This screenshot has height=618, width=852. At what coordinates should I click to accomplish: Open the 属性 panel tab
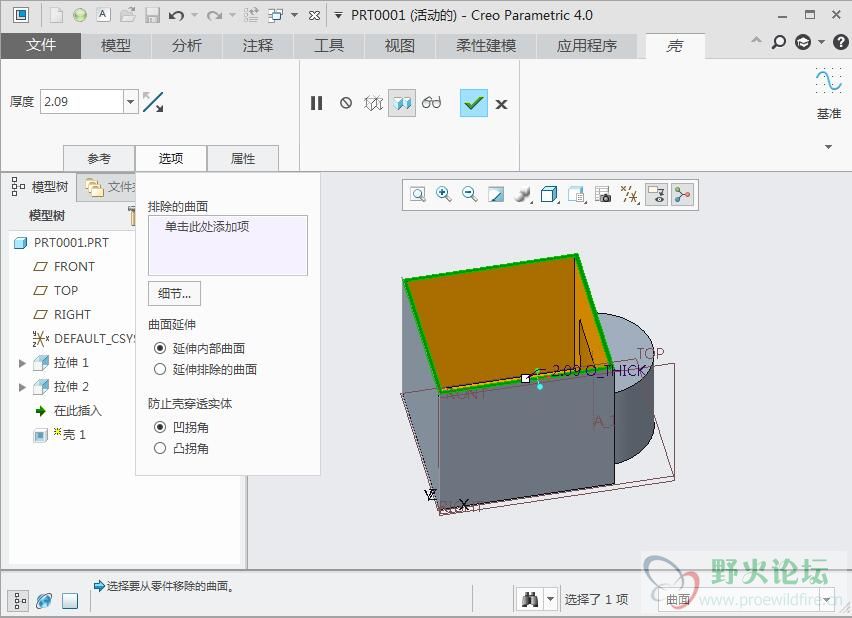[243, 158]
